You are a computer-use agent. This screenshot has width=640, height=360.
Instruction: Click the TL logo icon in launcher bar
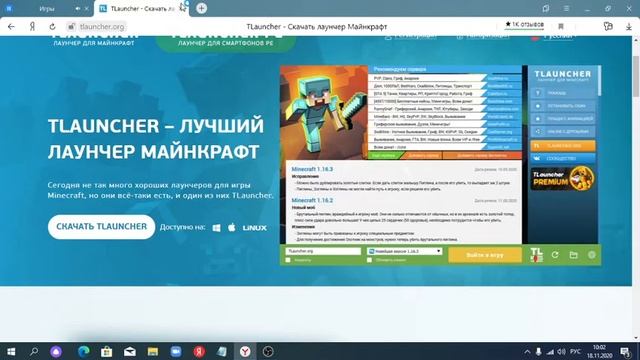(x=536, y=255)
